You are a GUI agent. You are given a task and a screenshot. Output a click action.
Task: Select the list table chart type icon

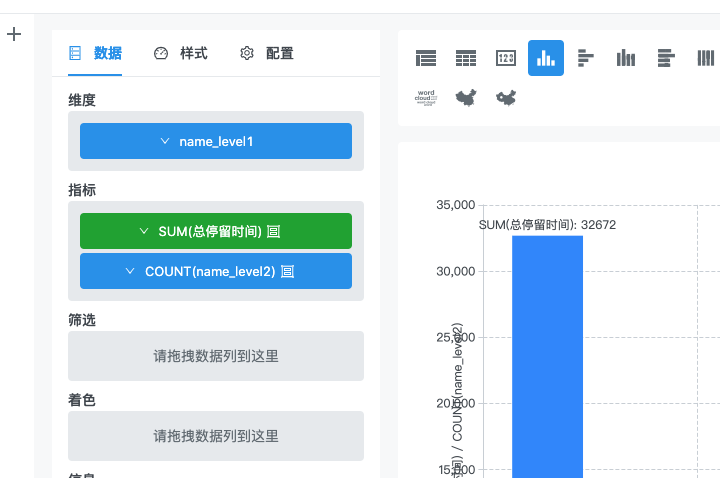click(426, 58)
